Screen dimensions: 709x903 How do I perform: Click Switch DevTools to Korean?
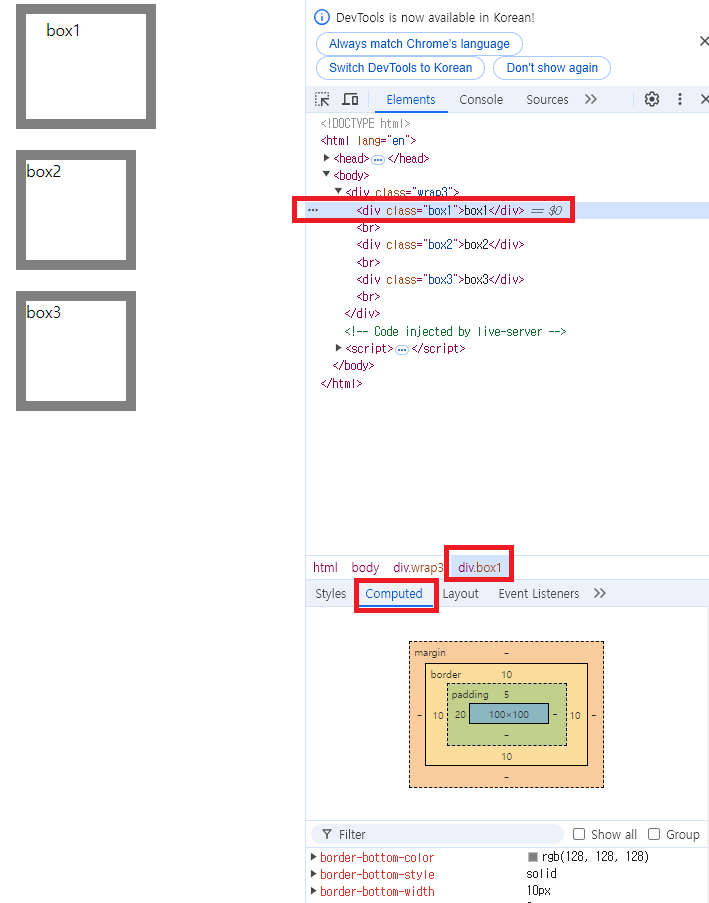point(400,68)
